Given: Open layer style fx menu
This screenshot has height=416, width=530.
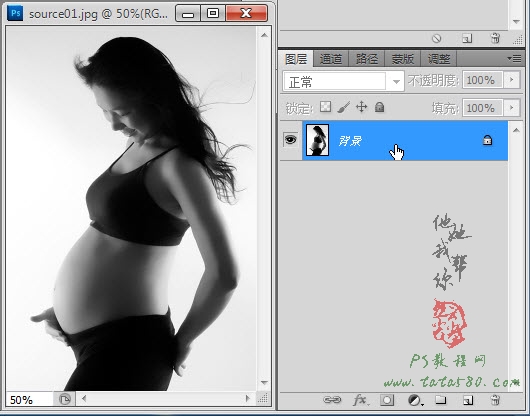Looking at the screenshot, I should click(360, 400).
